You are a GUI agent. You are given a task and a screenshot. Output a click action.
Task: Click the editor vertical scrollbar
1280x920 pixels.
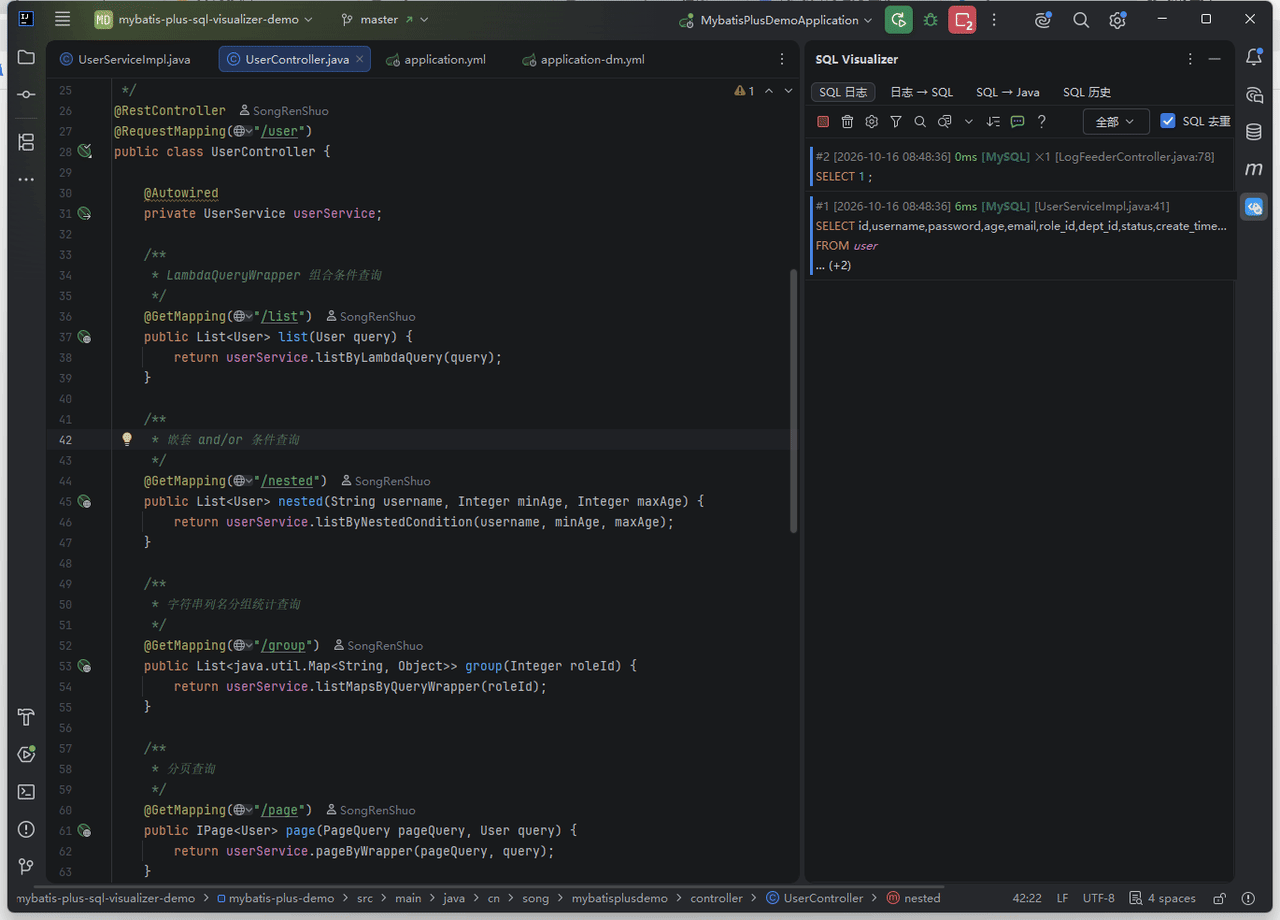coord(794,400)
